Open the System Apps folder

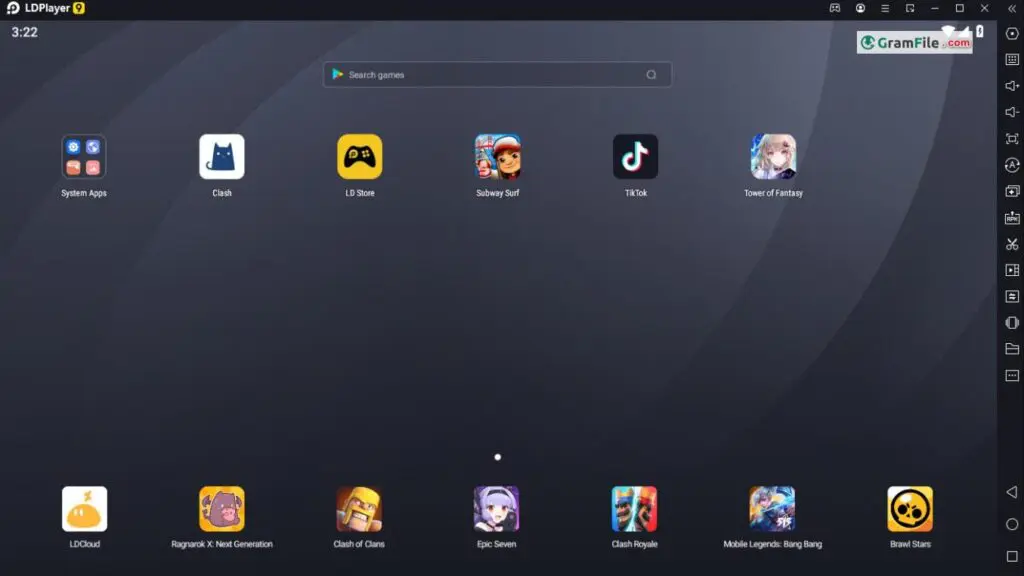tap(84, 157)
